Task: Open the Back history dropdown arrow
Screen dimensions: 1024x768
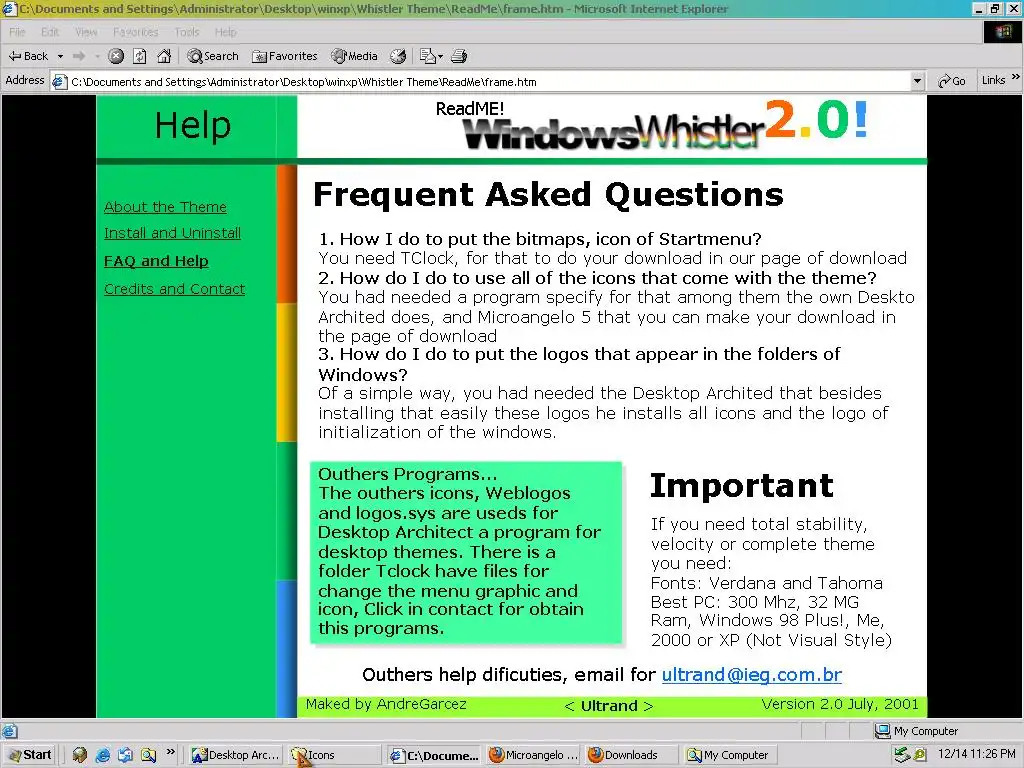Action: (60, 57)
